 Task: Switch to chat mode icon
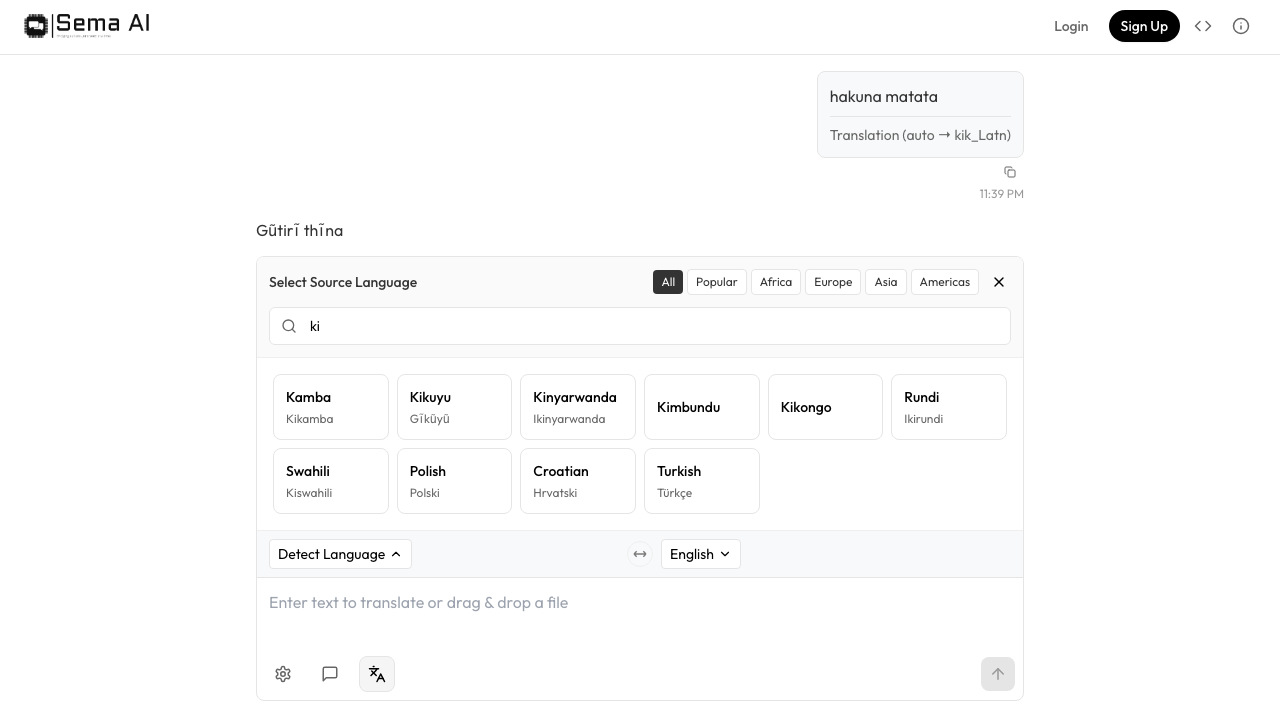click(x=330, y=674)
